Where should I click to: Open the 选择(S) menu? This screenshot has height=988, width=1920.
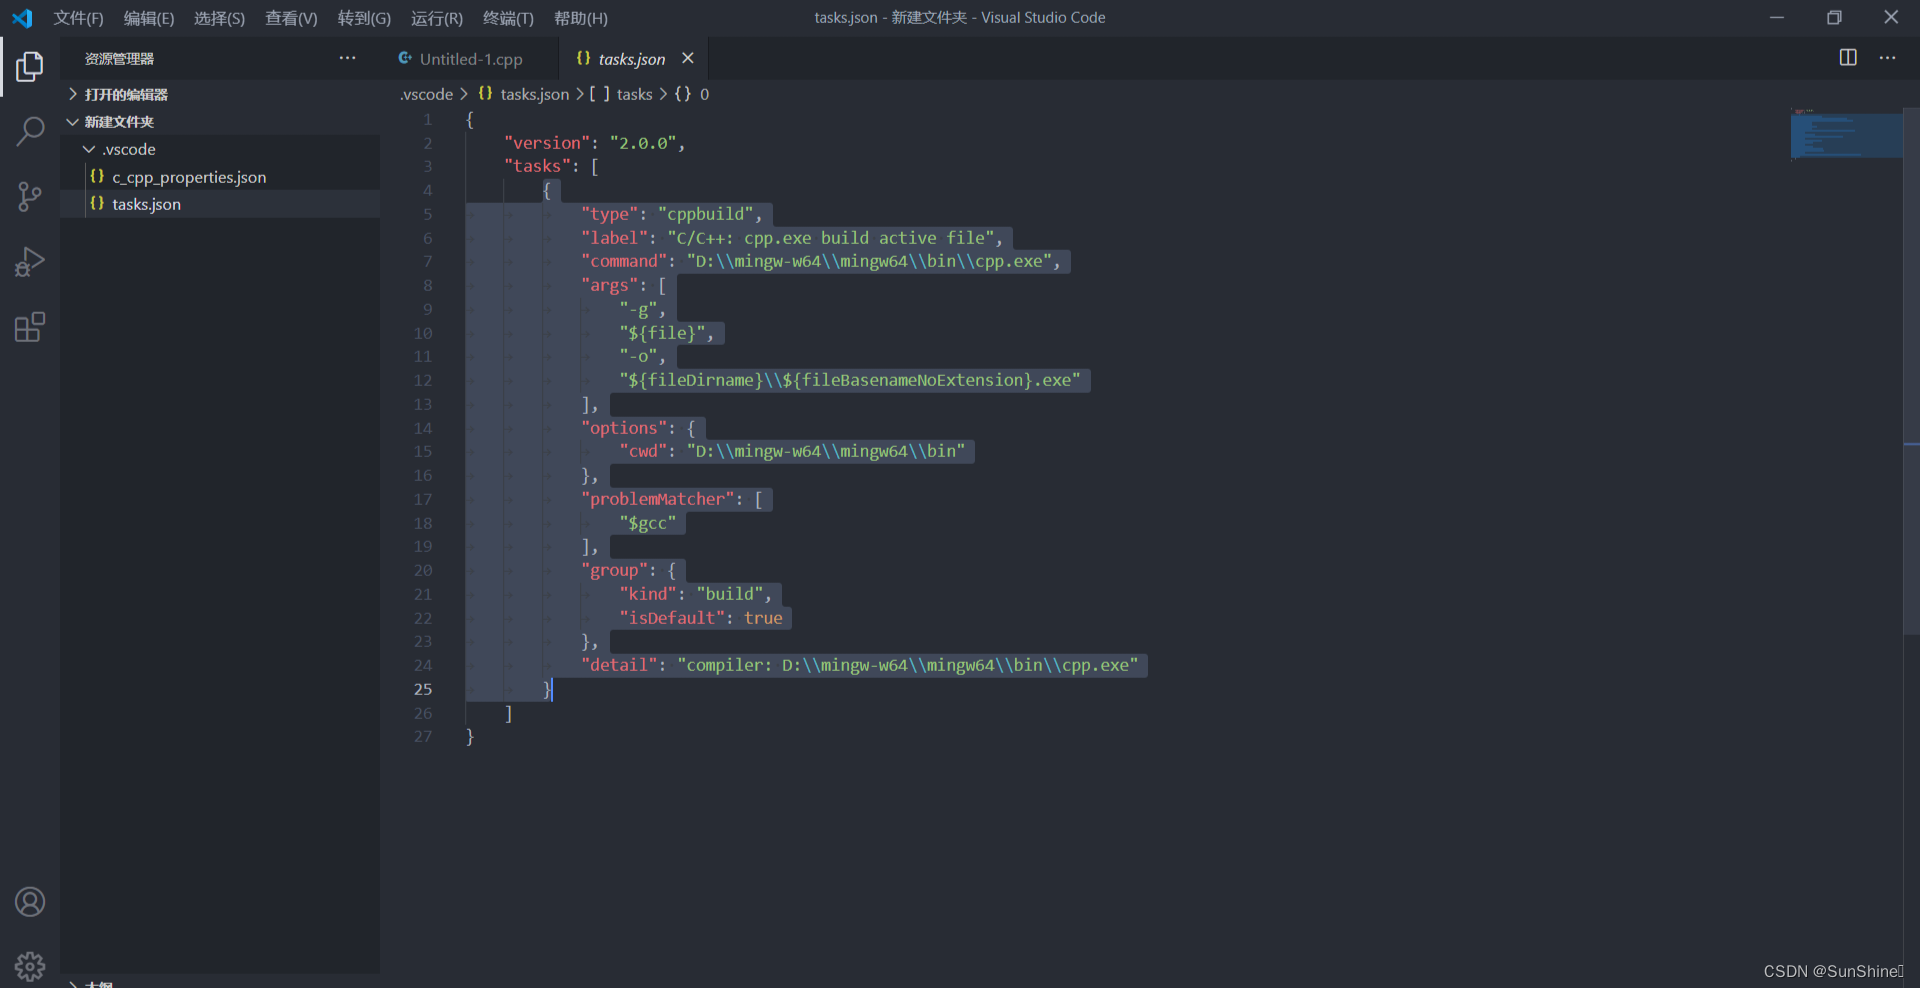click(219, 18)
